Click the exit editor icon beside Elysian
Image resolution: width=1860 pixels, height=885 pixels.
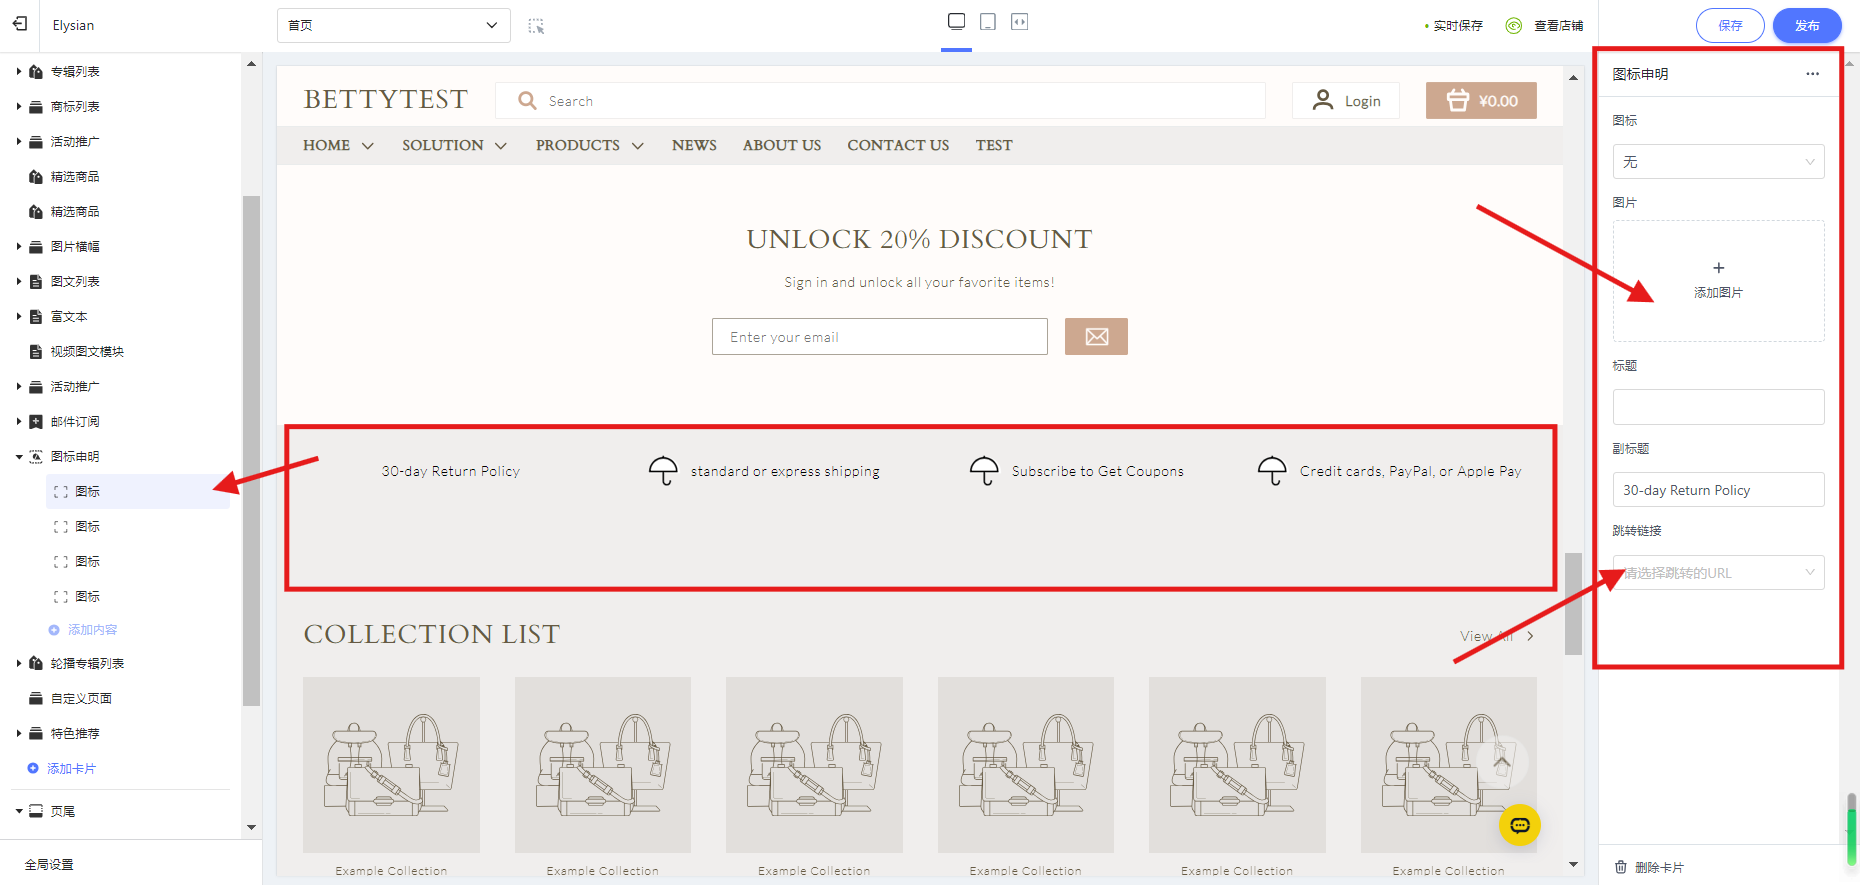(x=20, y=24)
